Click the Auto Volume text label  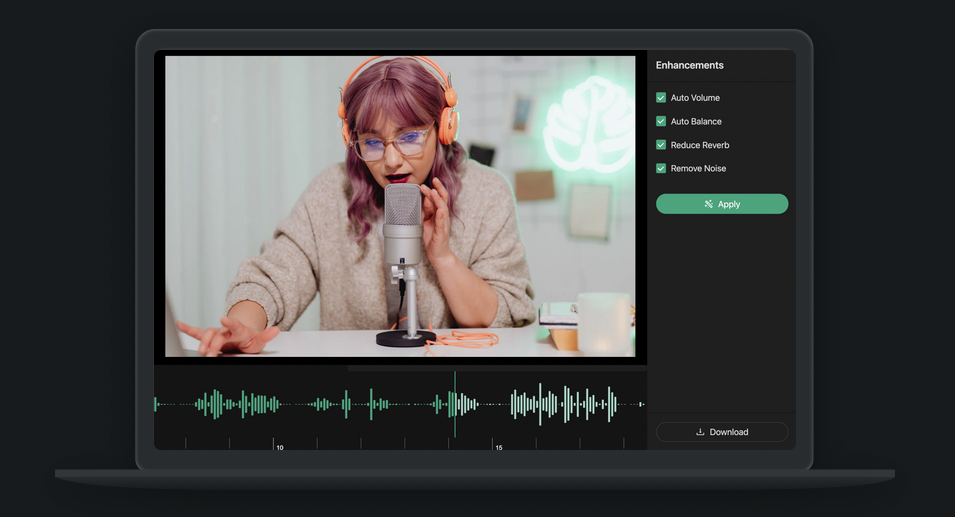coord(695,98)
